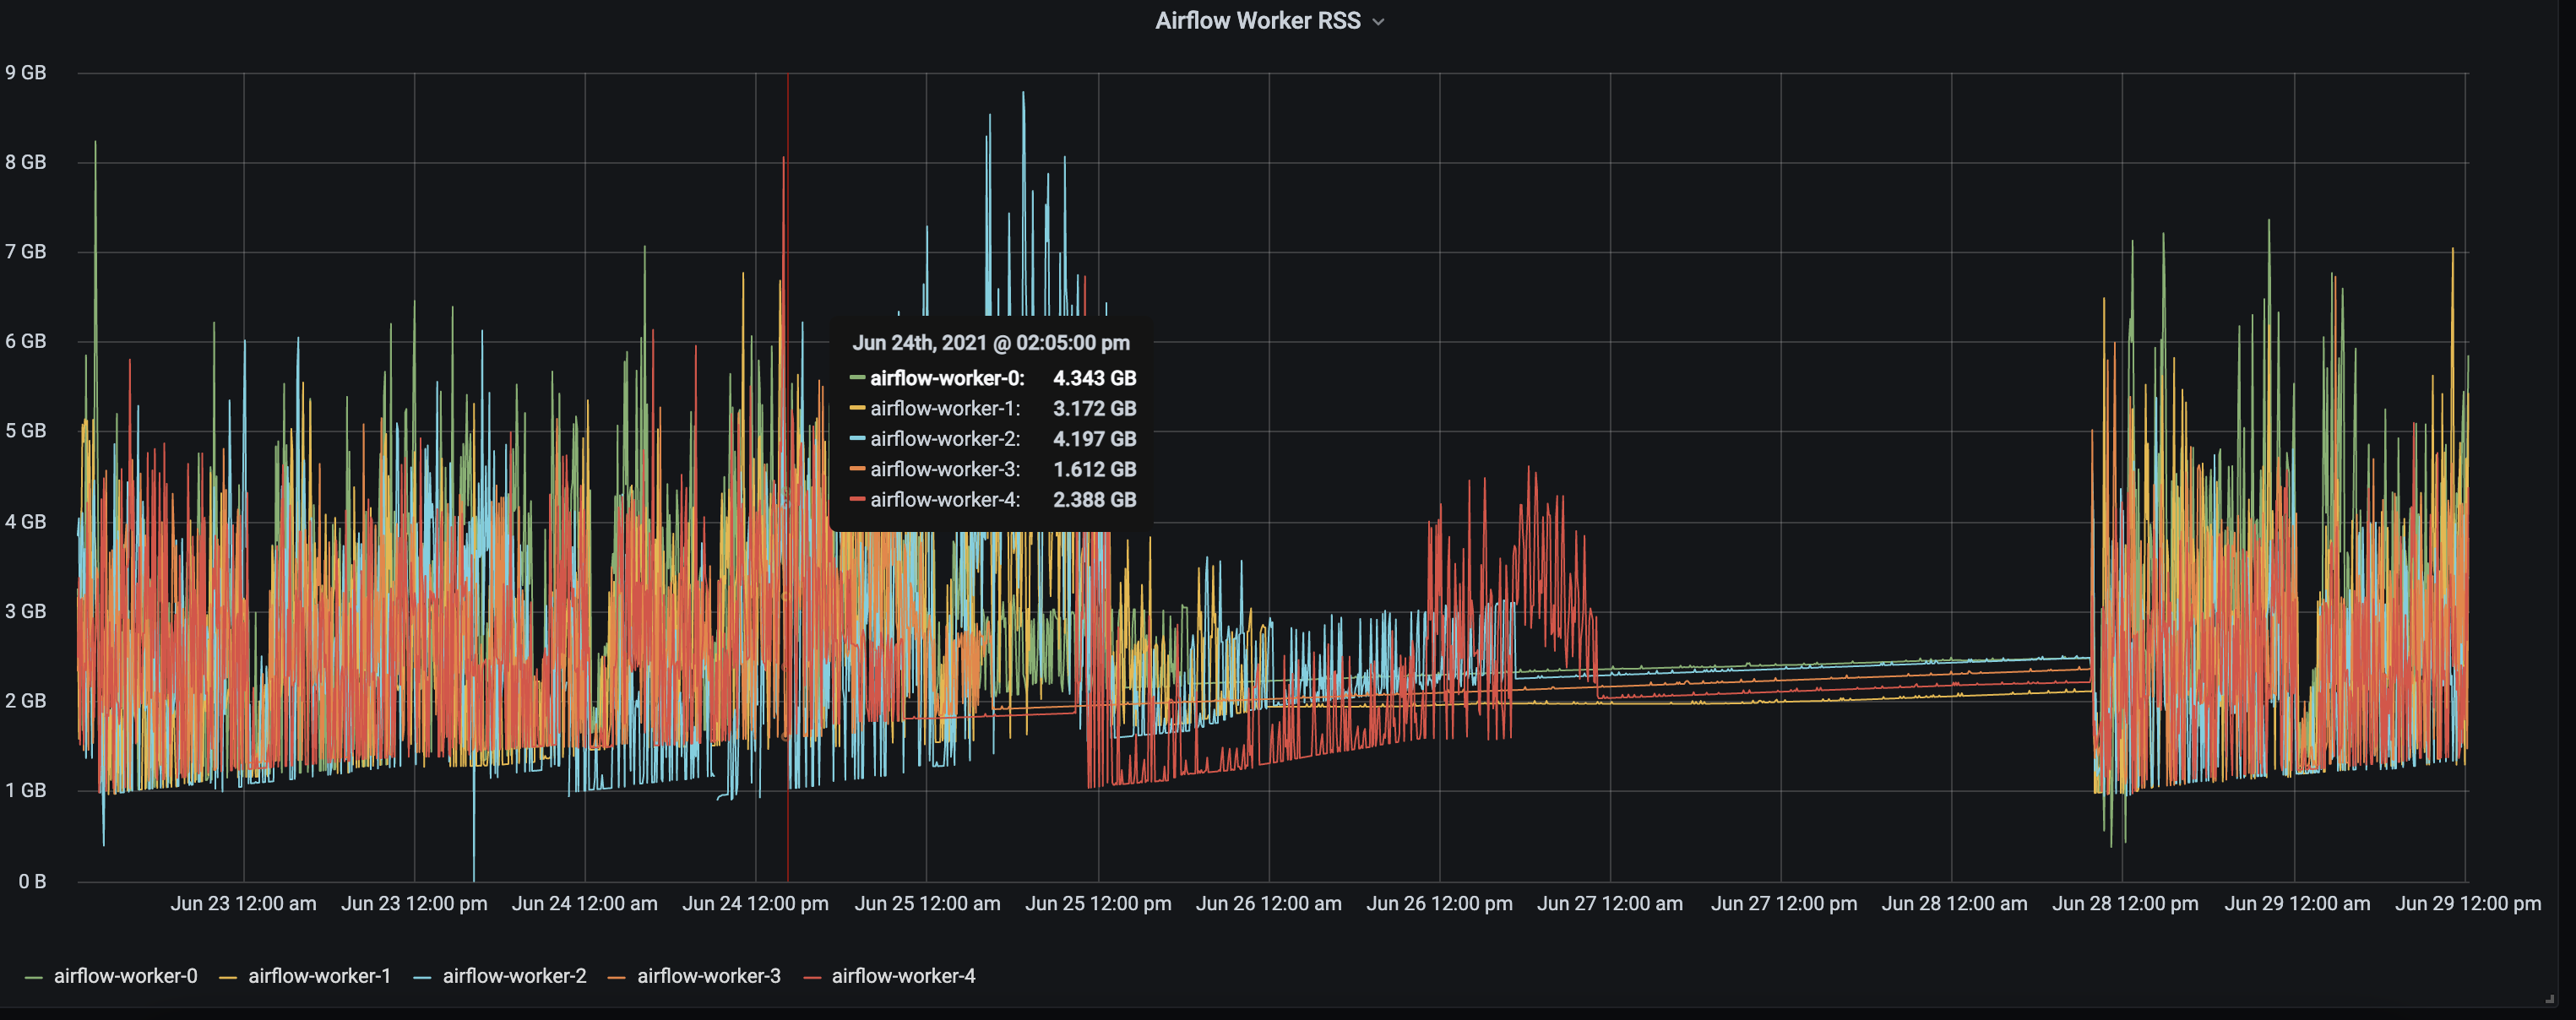This screenshot has height=1020, width=2576.
Task: Toggle the airflow-worker-3 series in the legend
Action: [x=708, y=976]
